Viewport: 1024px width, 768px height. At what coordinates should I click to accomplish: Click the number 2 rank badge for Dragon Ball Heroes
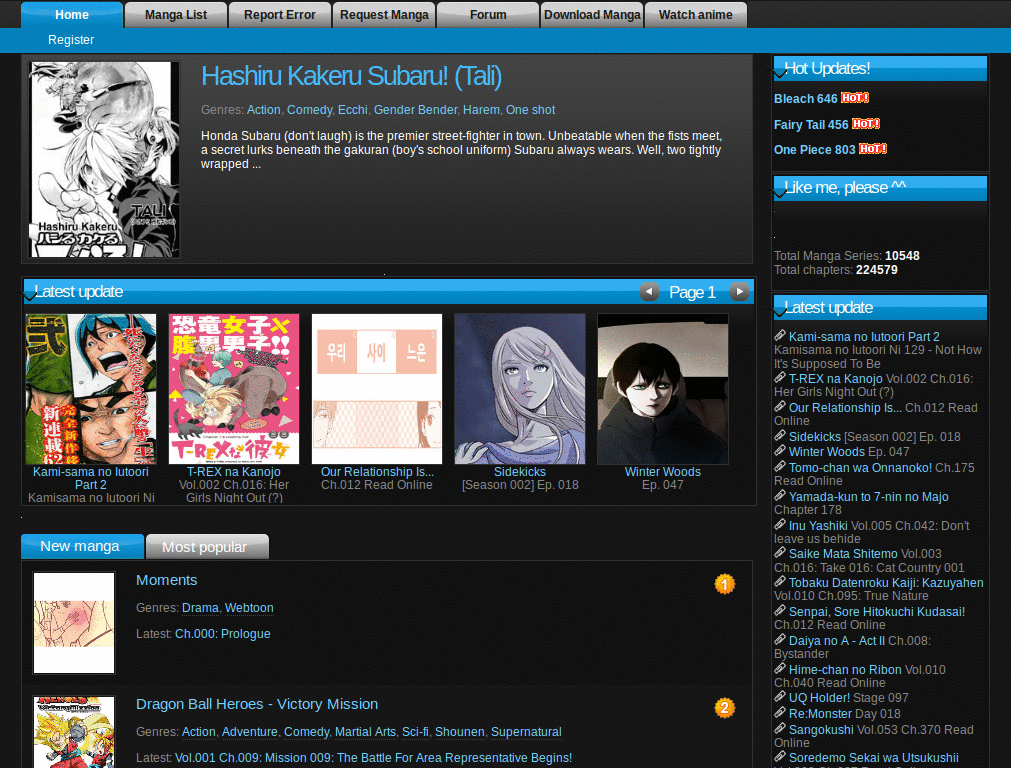click(x=725, y=708)
